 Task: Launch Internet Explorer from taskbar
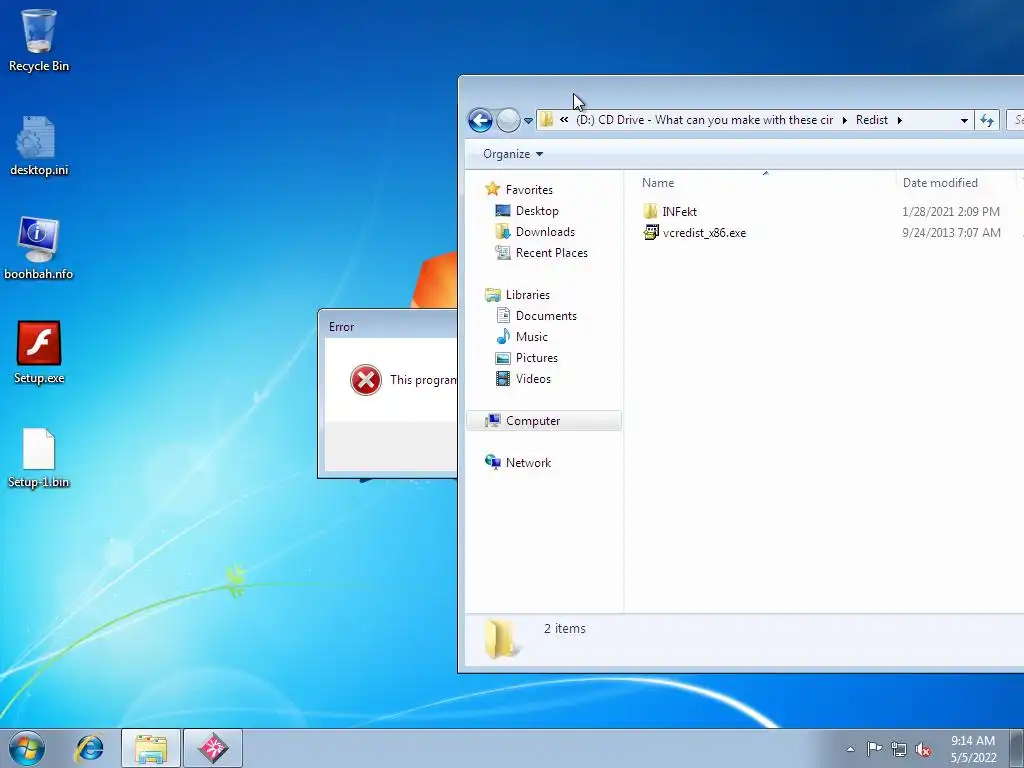click(89, 748)
